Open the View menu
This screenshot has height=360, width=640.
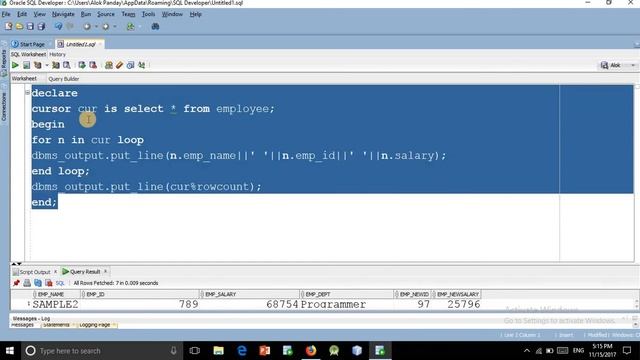click(39, 14)
